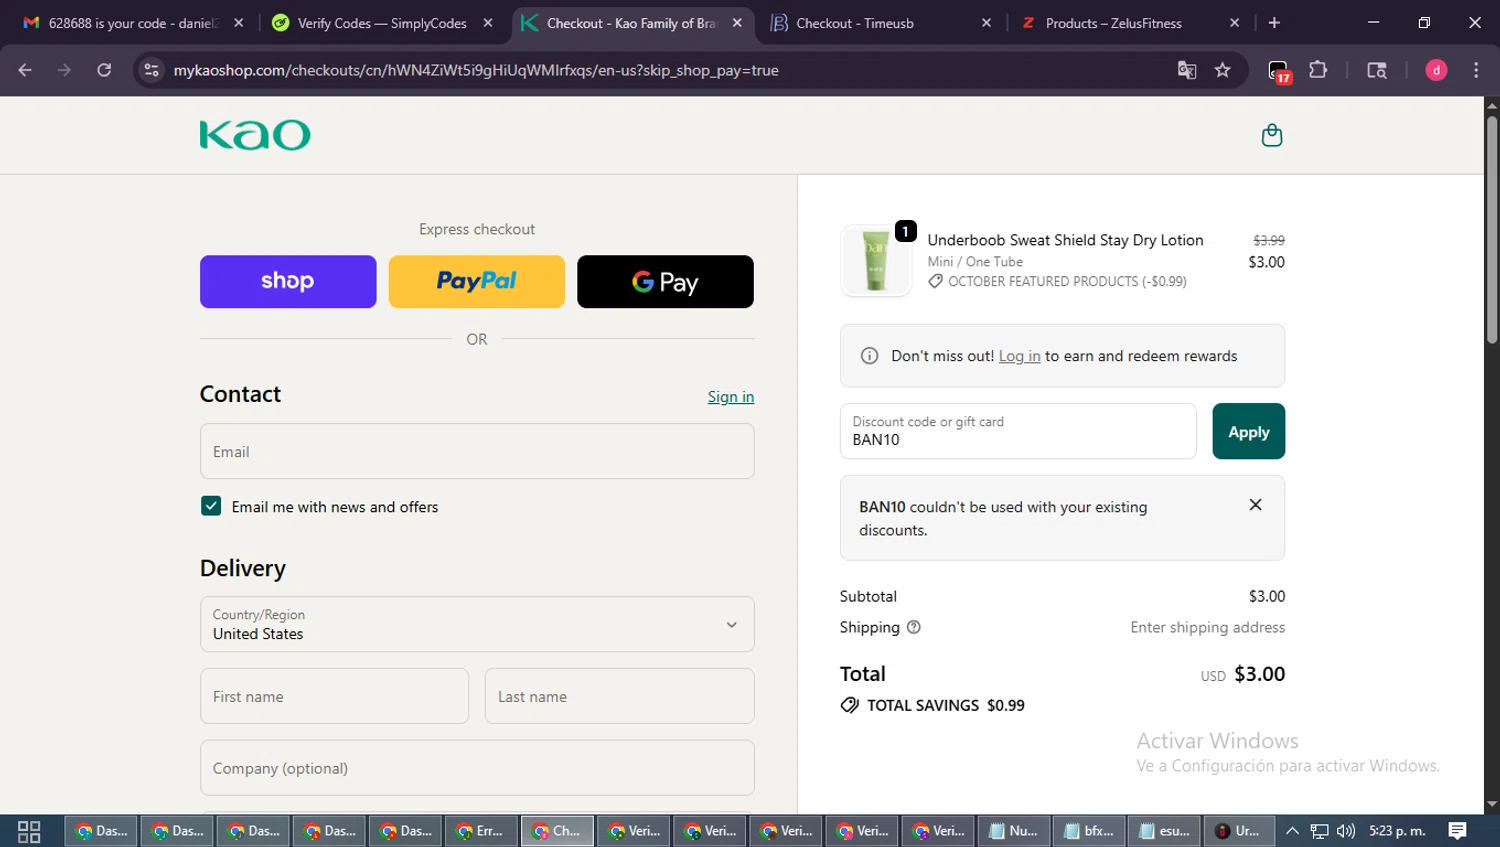Close the Gmail code tab

tap(238, 23)
